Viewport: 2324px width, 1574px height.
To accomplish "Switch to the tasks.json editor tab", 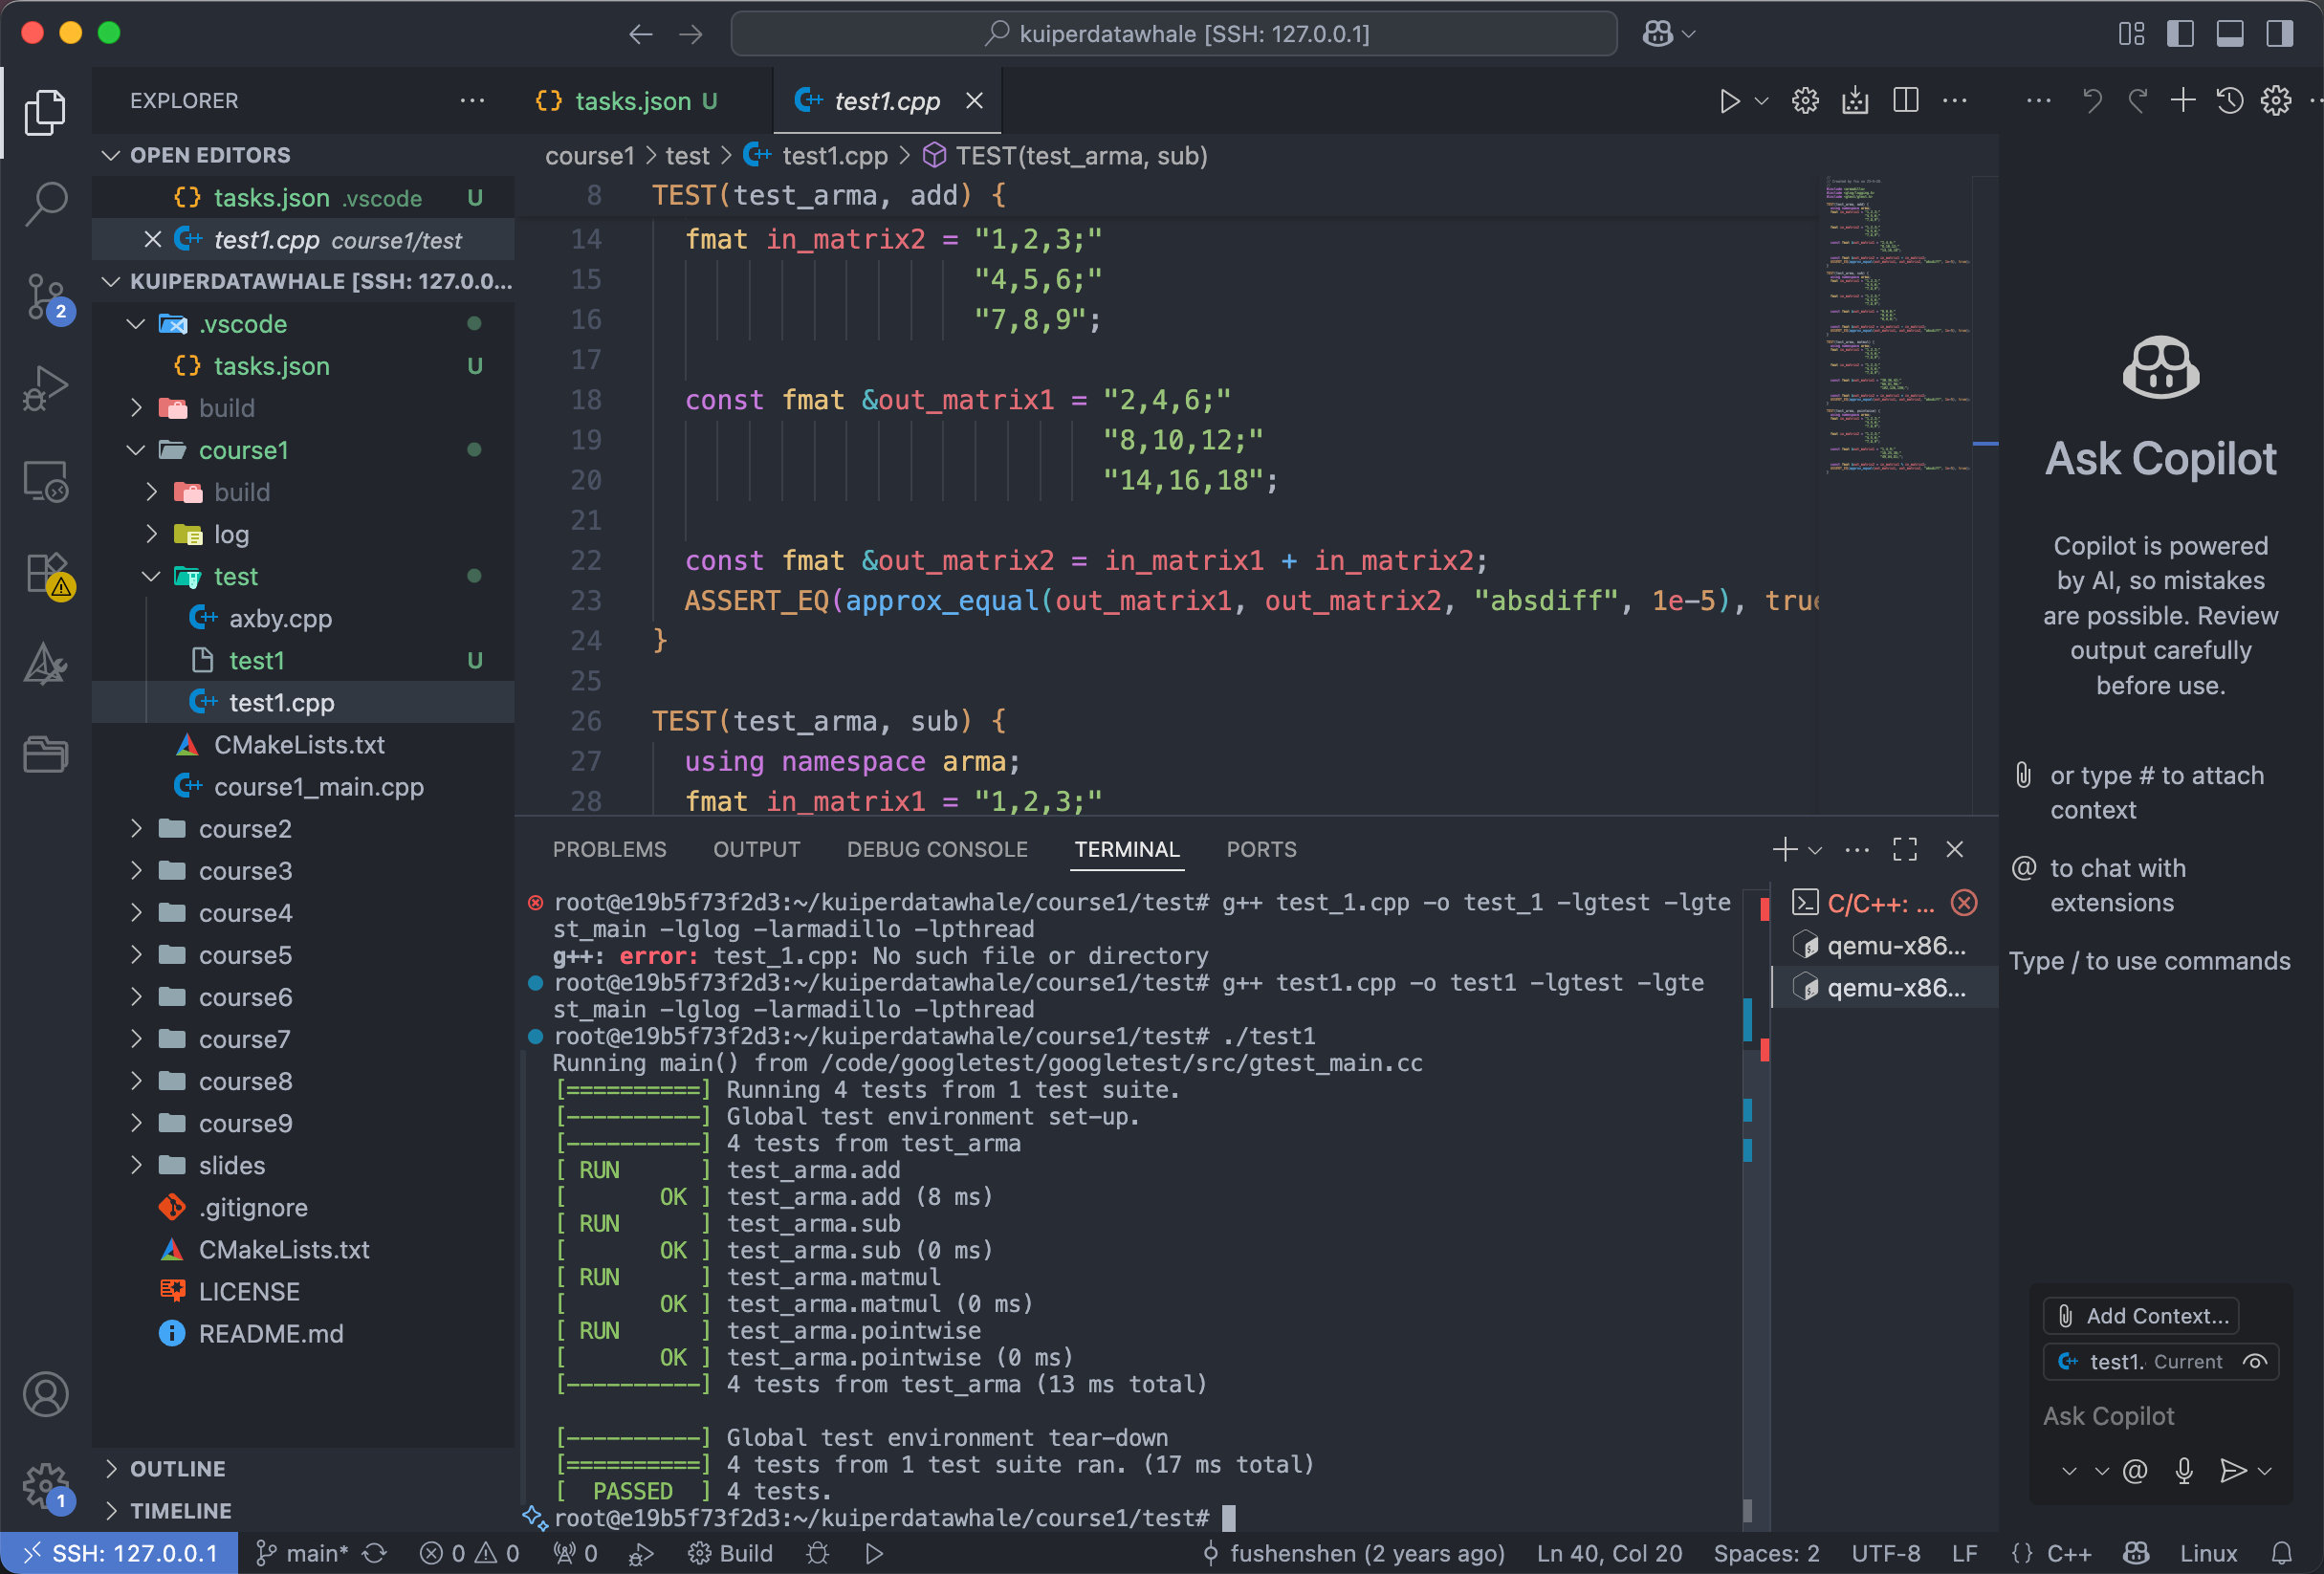I will coord(632,101).
